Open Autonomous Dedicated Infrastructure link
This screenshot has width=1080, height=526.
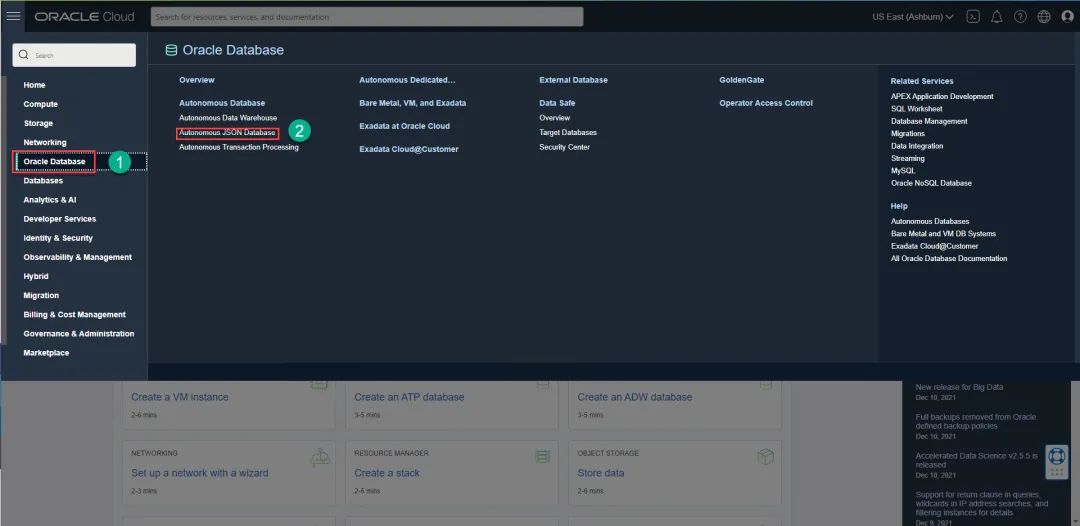[408, 80]
